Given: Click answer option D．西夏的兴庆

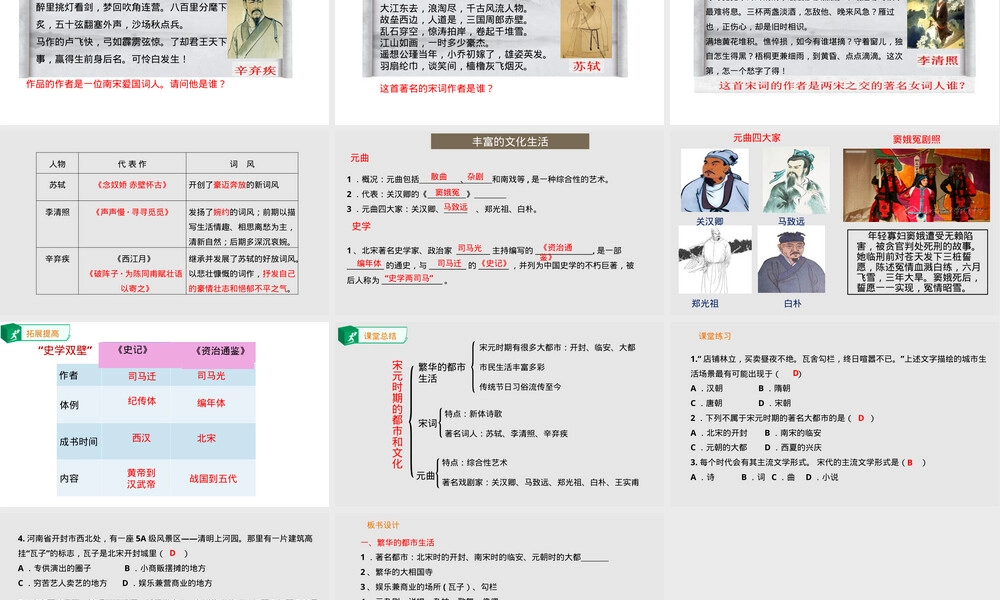Looking at the screenshot, I should (793, 447).
